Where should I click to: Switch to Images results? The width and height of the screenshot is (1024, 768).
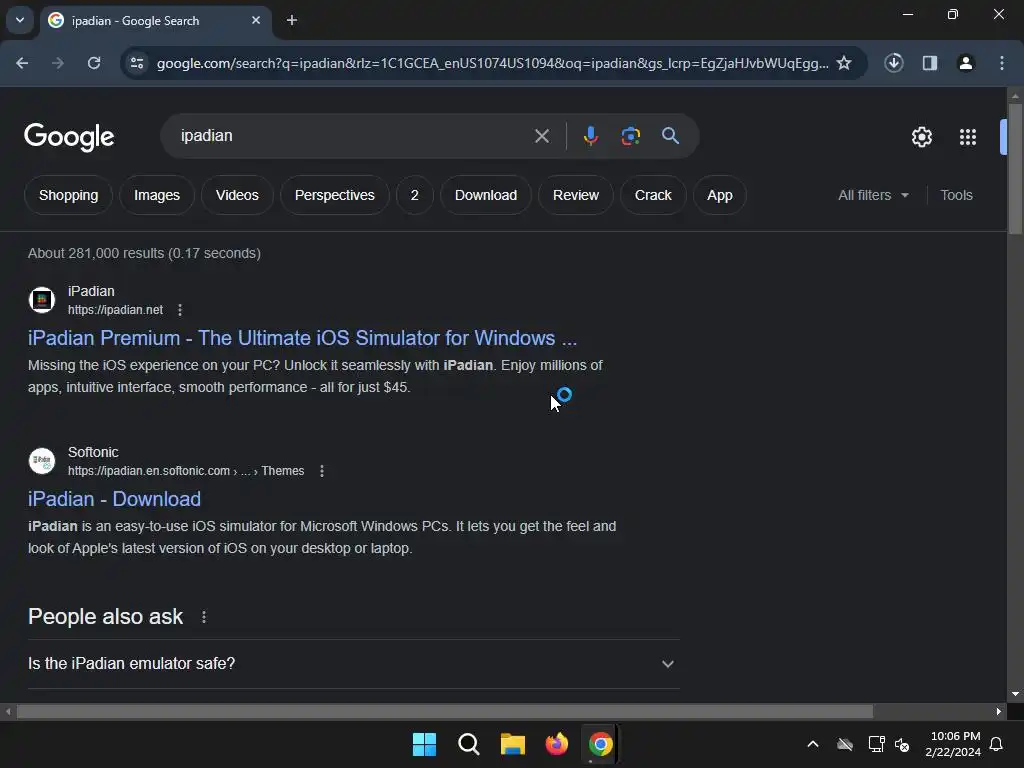coord(157,195)
